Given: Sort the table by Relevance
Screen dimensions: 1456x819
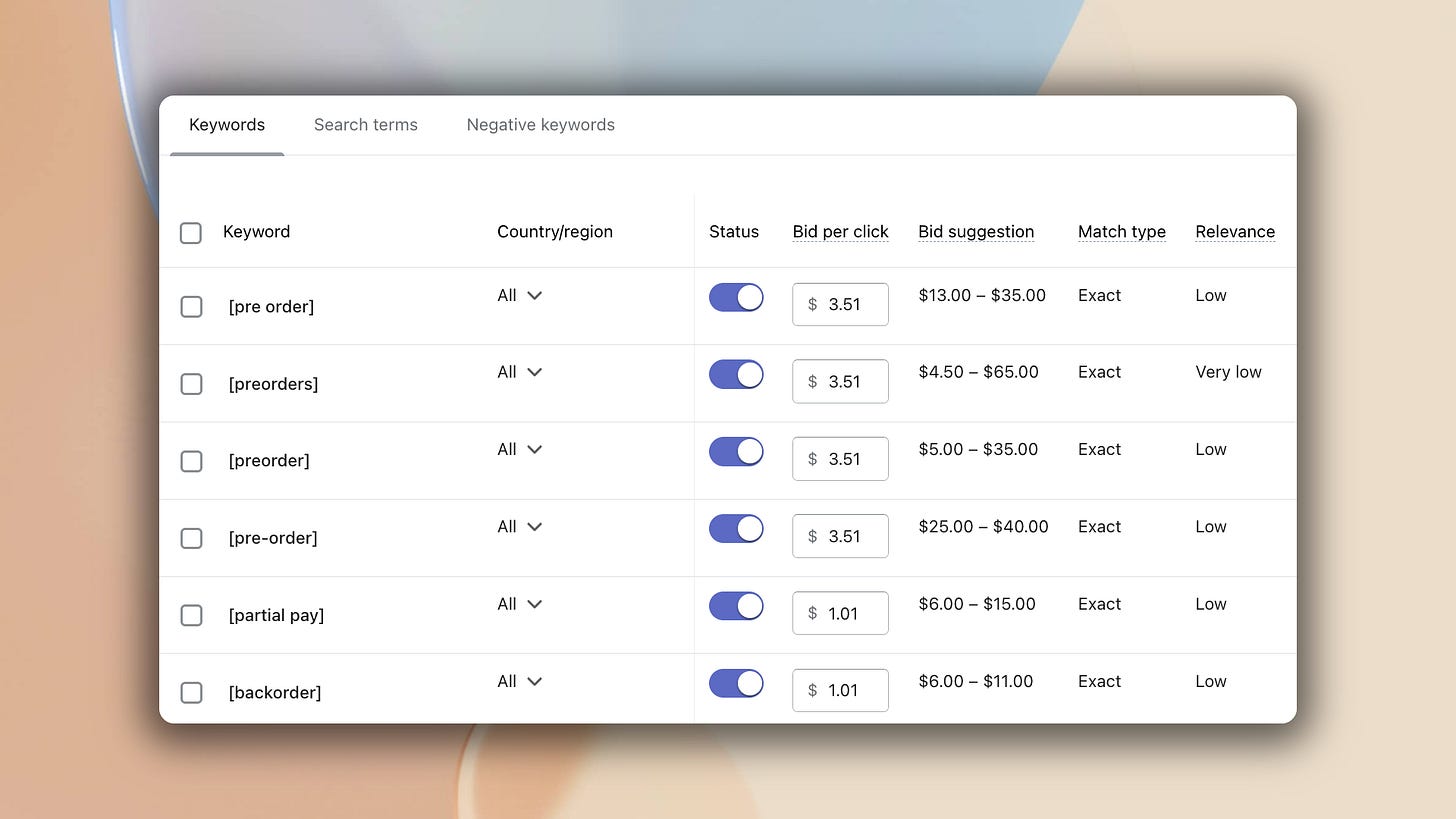Looking at the screenshot, I should tap(1235, 231).
